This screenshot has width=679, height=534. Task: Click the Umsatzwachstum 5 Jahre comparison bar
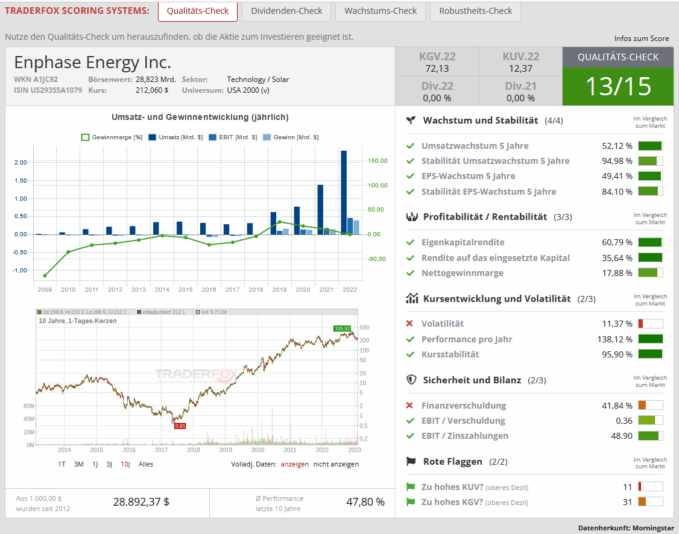click(650, 146)
